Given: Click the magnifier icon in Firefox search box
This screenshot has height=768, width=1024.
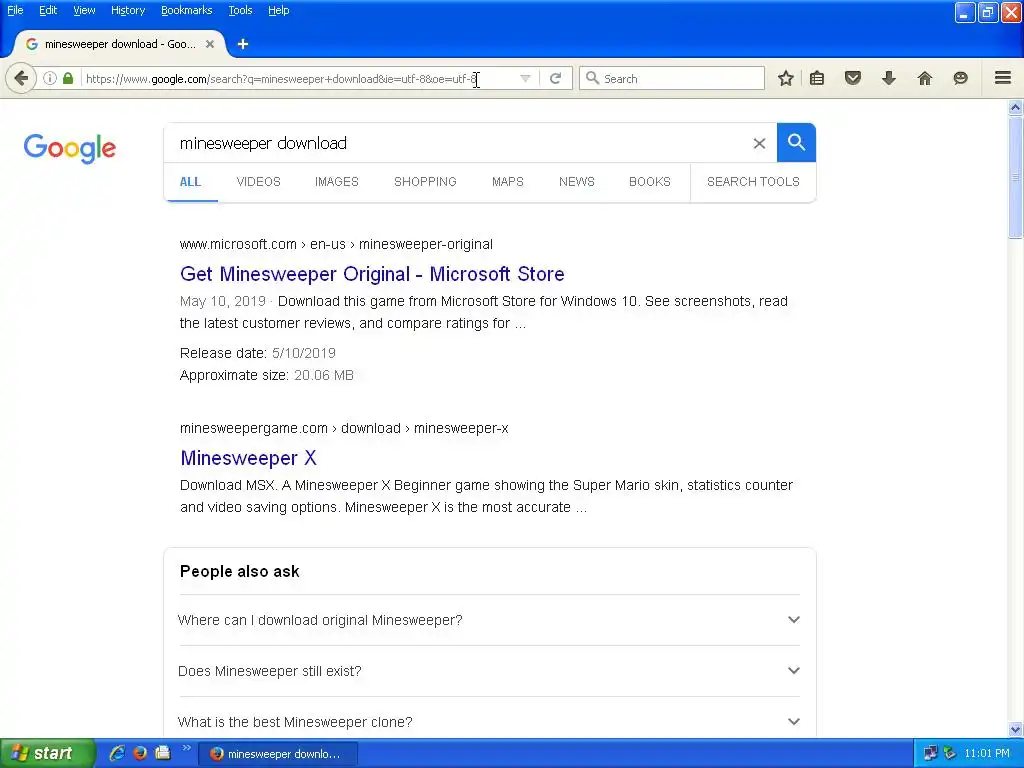Looking at the screenshot, I should [x=592, y=78].
